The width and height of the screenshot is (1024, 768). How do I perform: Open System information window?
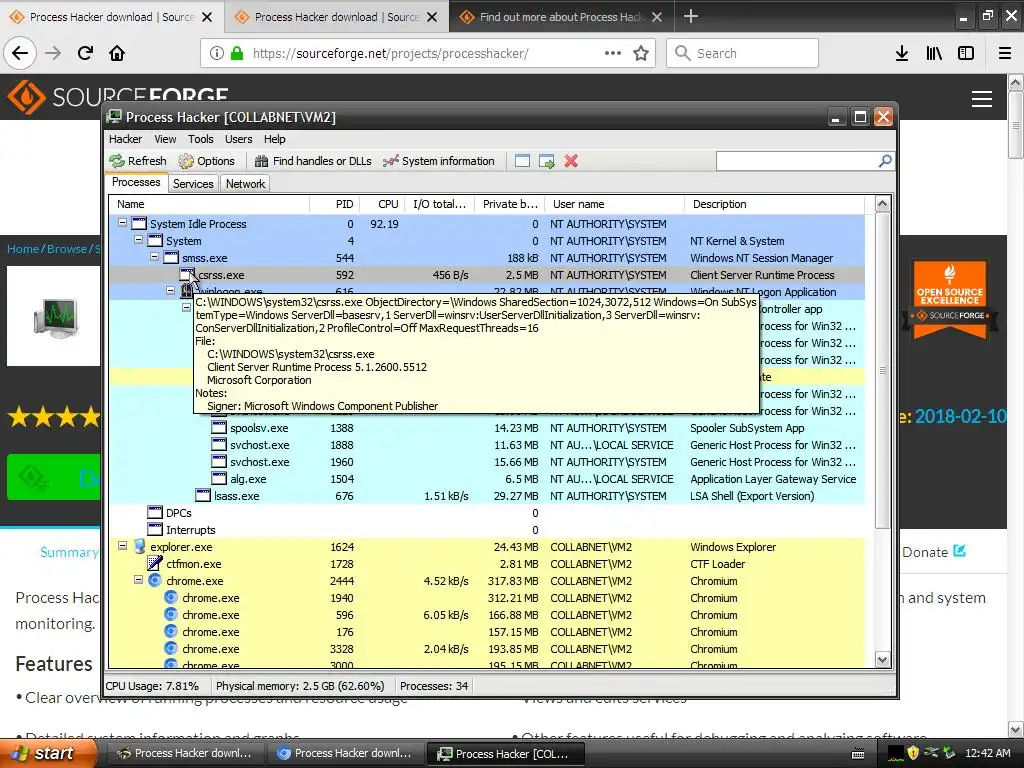click(439, 161)
